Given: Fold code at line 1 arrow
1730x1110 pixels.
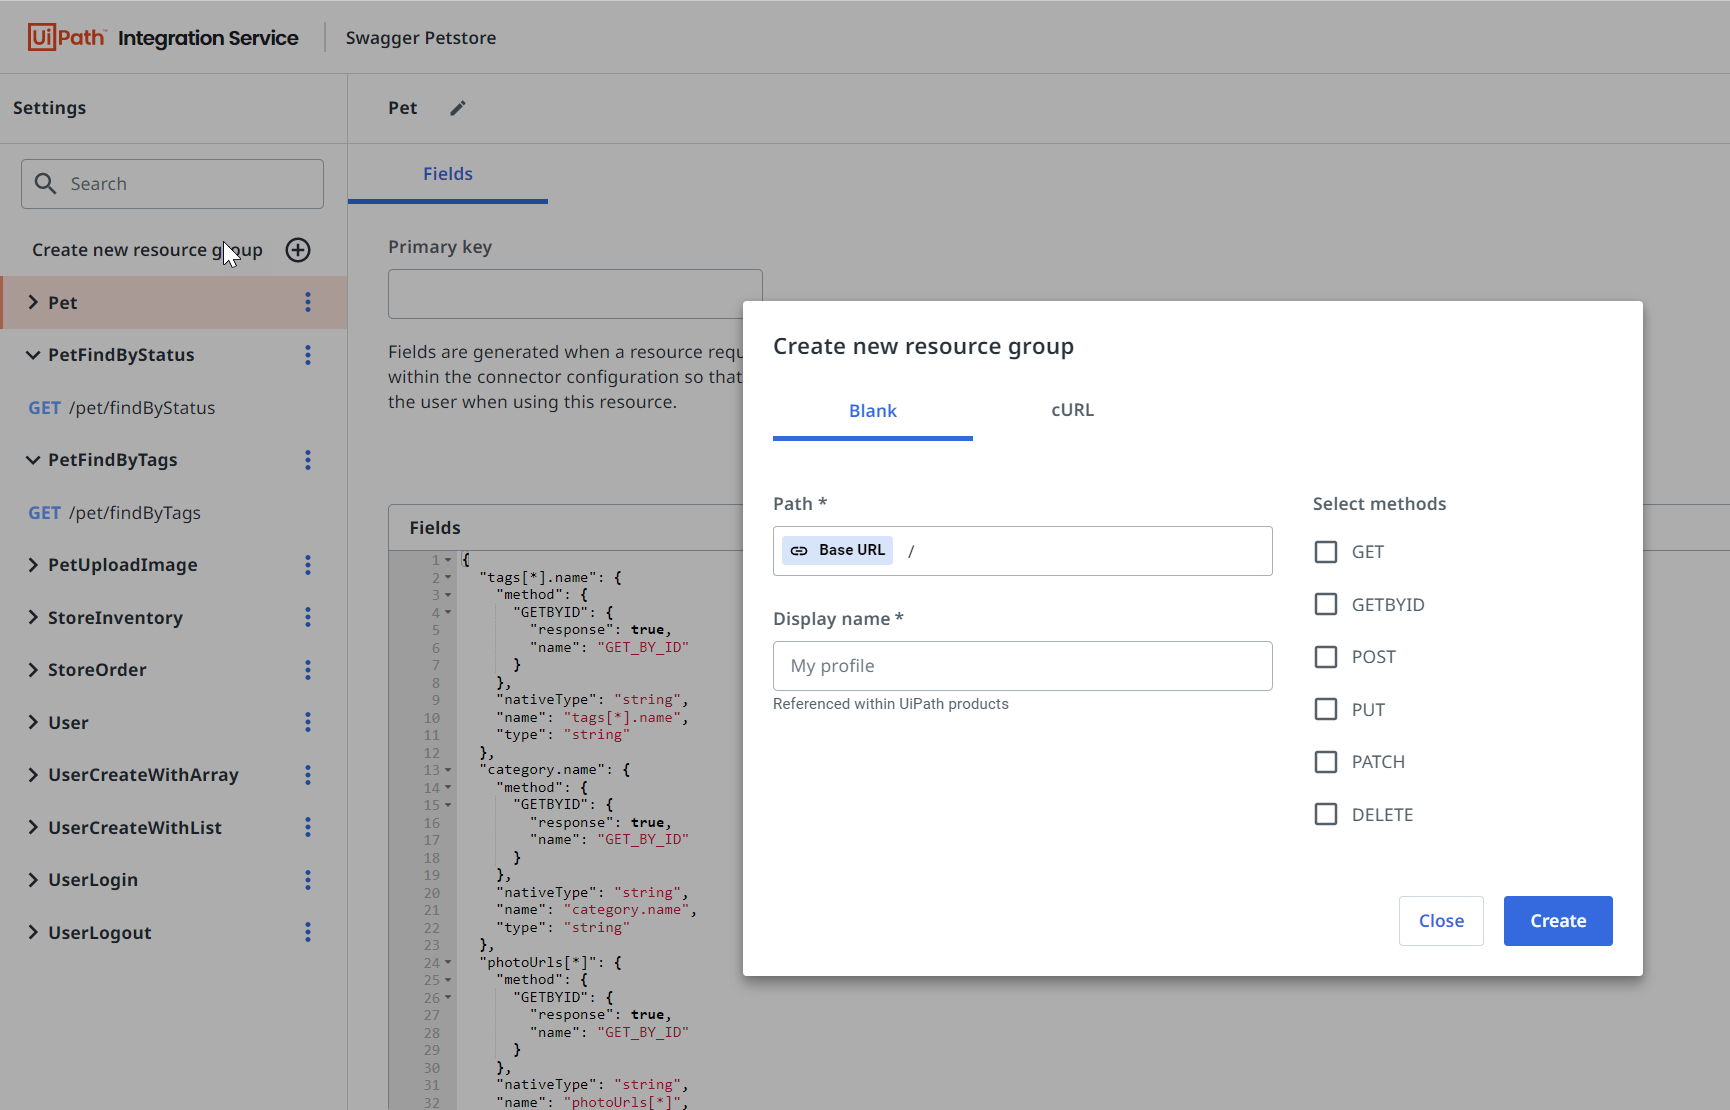Looking at the screenshot, I should pos(448,560).
